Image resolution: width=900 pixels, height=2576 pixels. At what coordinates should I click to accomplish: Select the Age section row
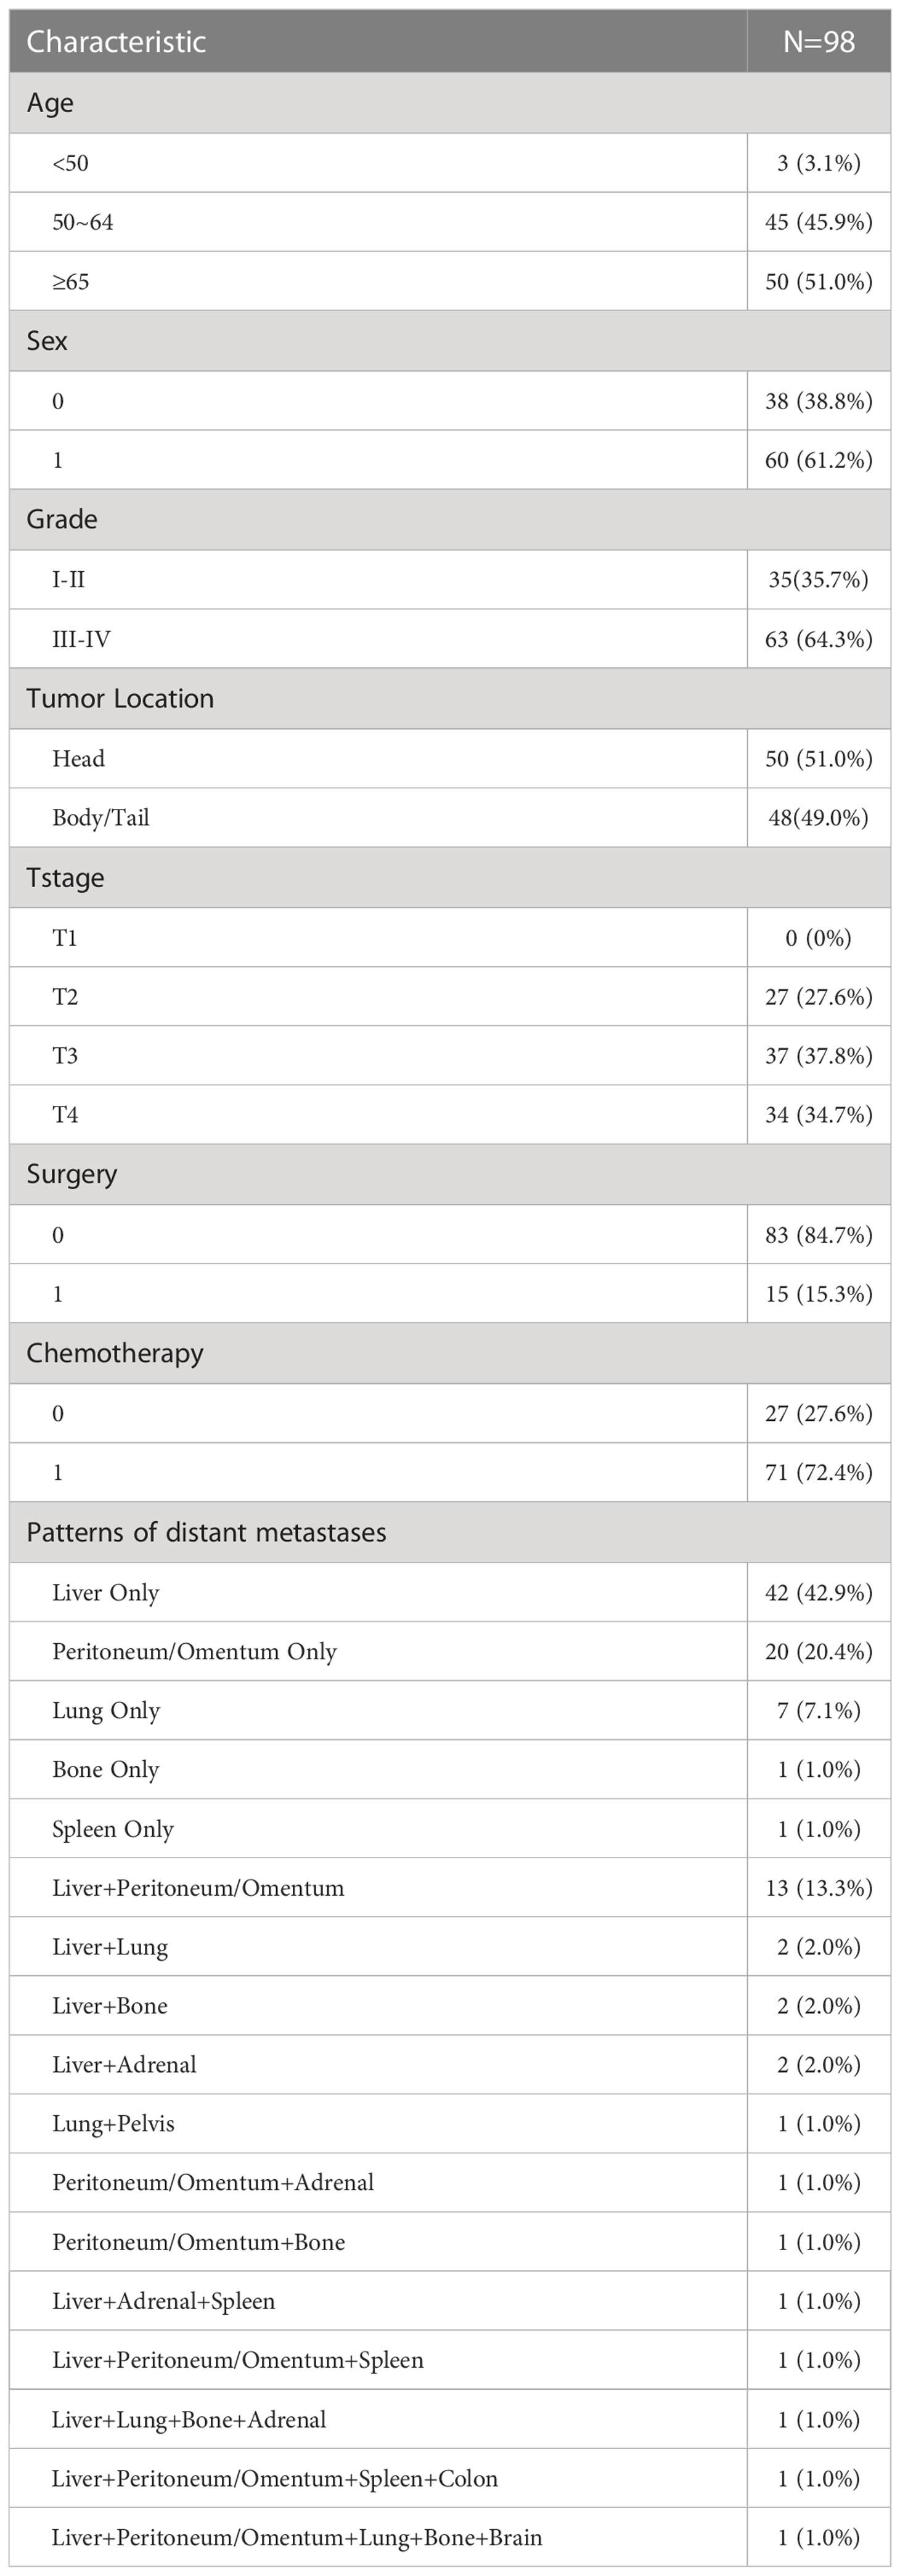[450, 103]
